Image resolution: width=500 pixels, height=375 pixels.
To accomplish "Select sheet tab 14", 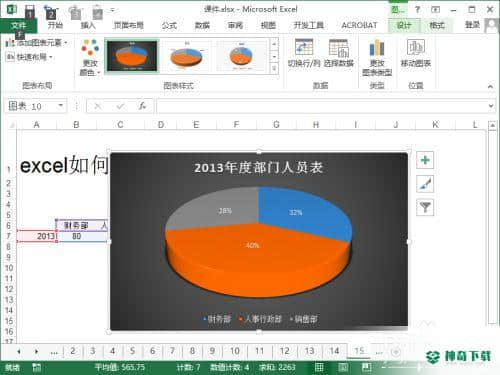I will (x=334, y=351).
